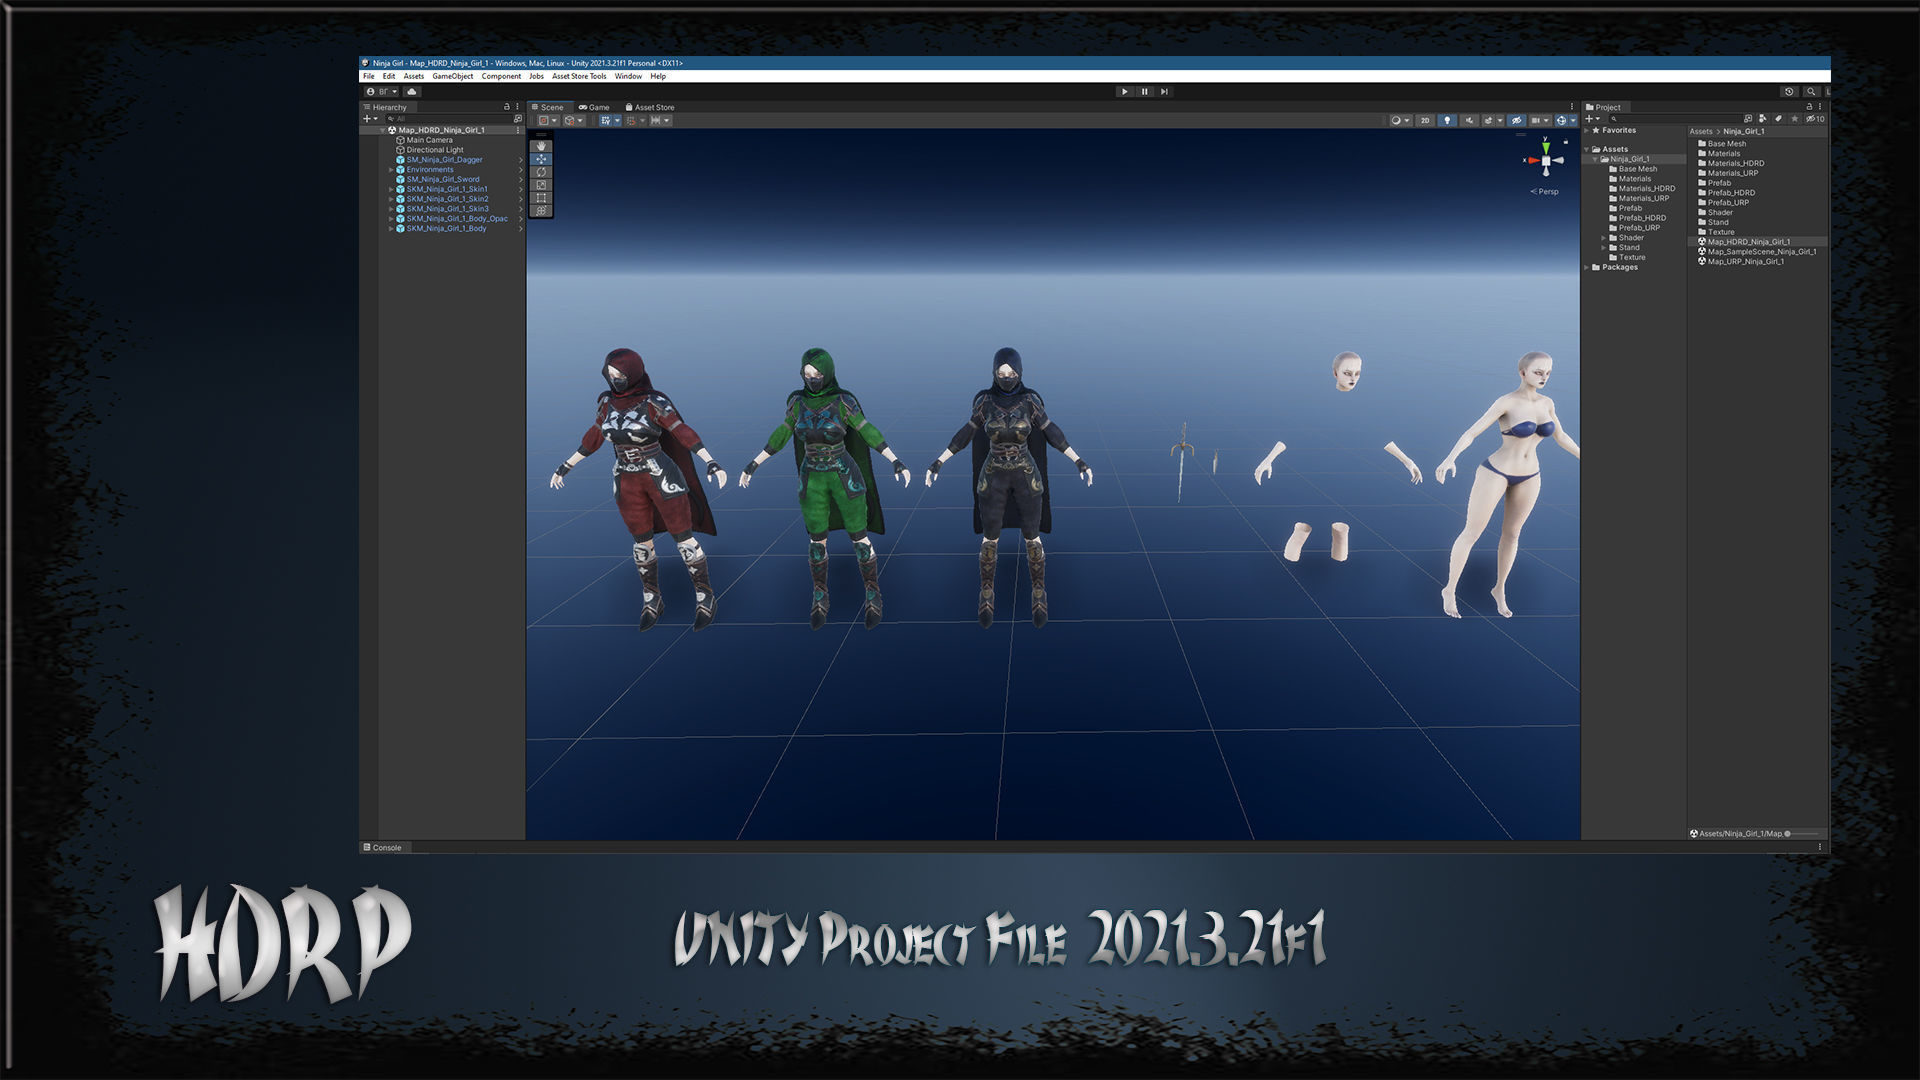
Task: Select the Rotate tool in scene
Action: 541,172
